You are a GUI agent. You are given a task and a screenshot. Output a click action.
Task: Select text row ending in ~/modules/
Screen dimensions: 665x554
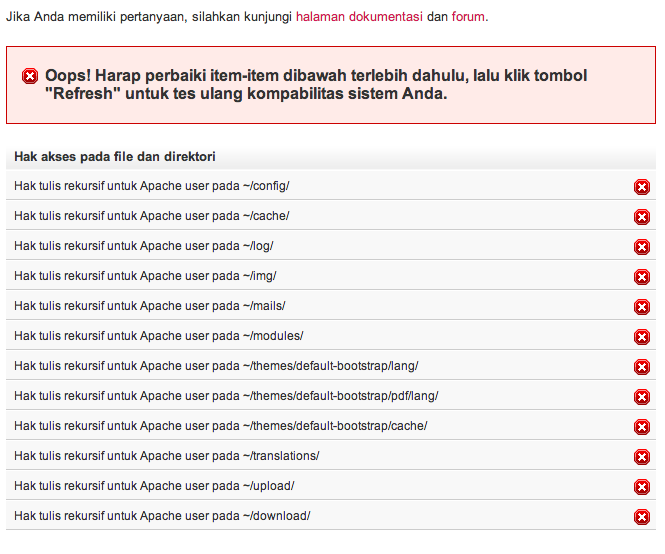[x=159, y=336]
